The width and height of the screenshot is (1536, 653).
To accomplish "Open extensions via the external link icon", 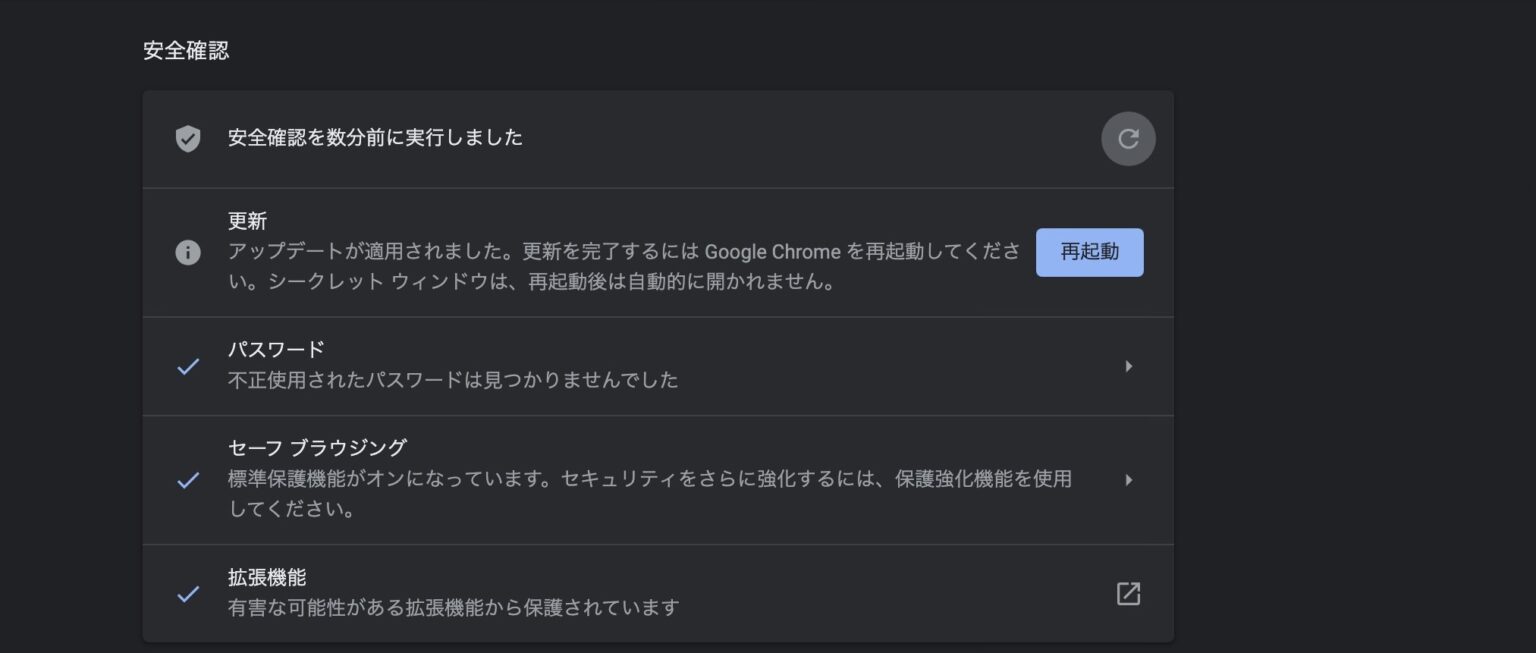I will tap(1128, 593).
